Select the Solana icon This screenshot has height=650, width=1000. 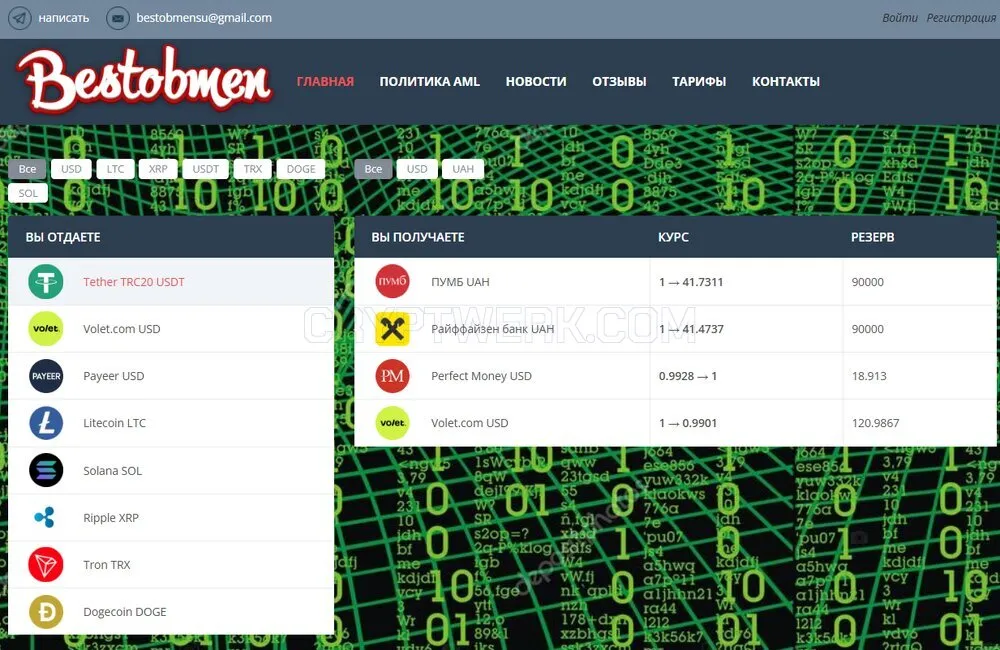(x=46, y=470)
